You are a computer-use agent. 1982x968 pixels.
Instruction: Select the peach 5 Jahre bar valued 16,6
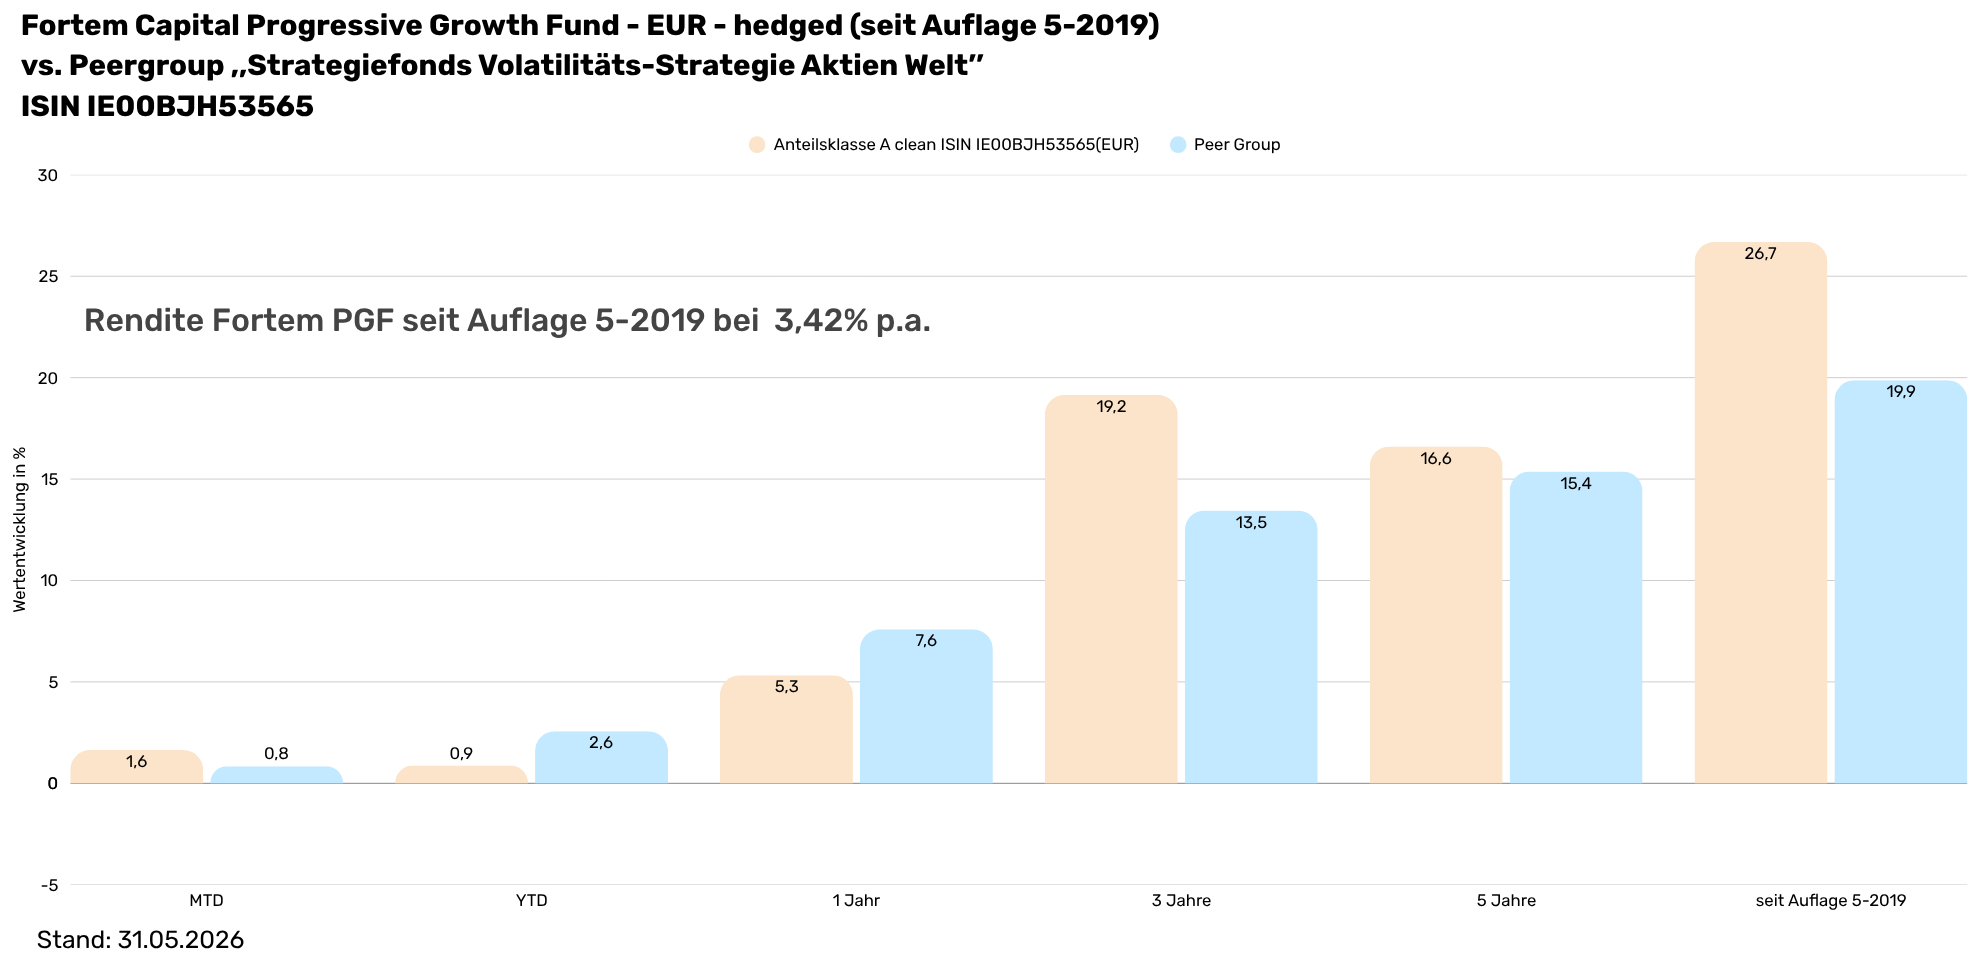pyautogui.click(x=1436, y=615)
